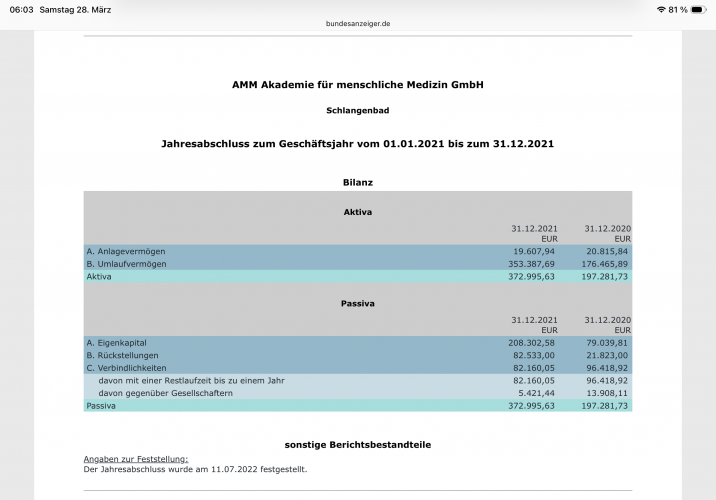Click the 'sonstige Berichtsbestandteile' heading
This screenshot has width=716, height=500.
coord(357,443)
